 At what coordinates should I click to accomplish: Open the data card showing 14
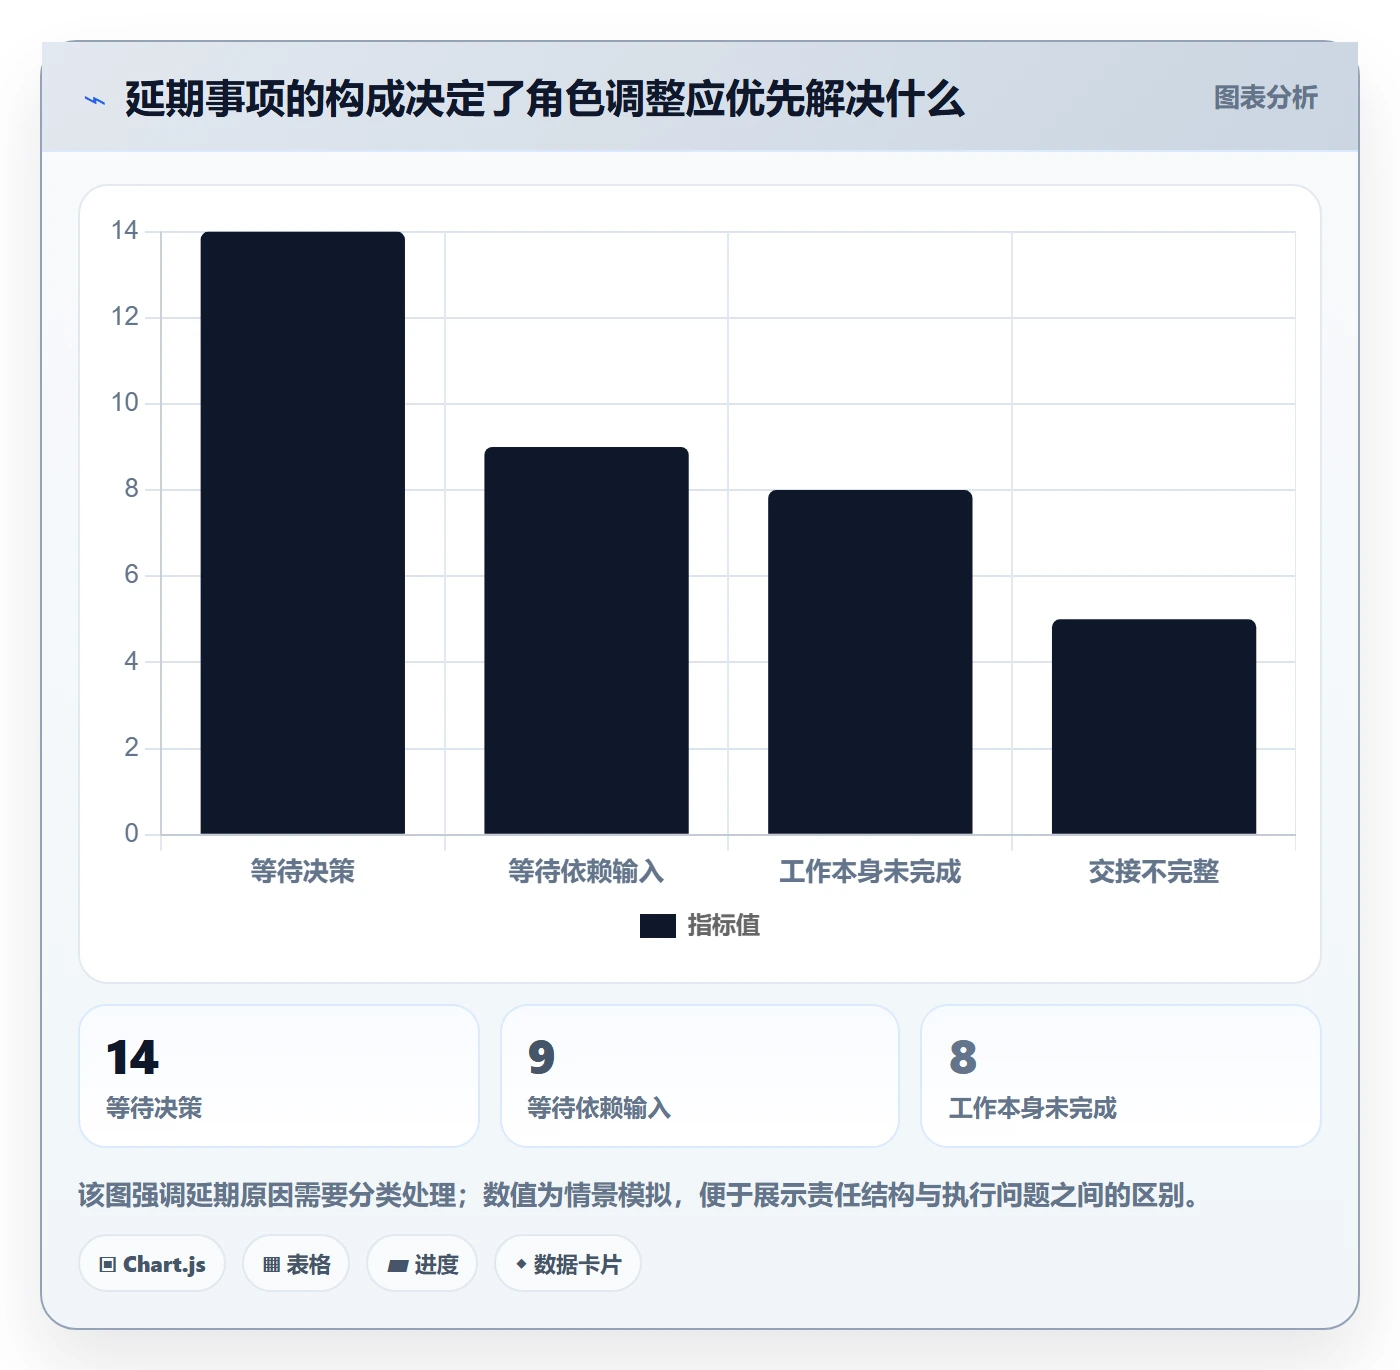point(279,1076)
